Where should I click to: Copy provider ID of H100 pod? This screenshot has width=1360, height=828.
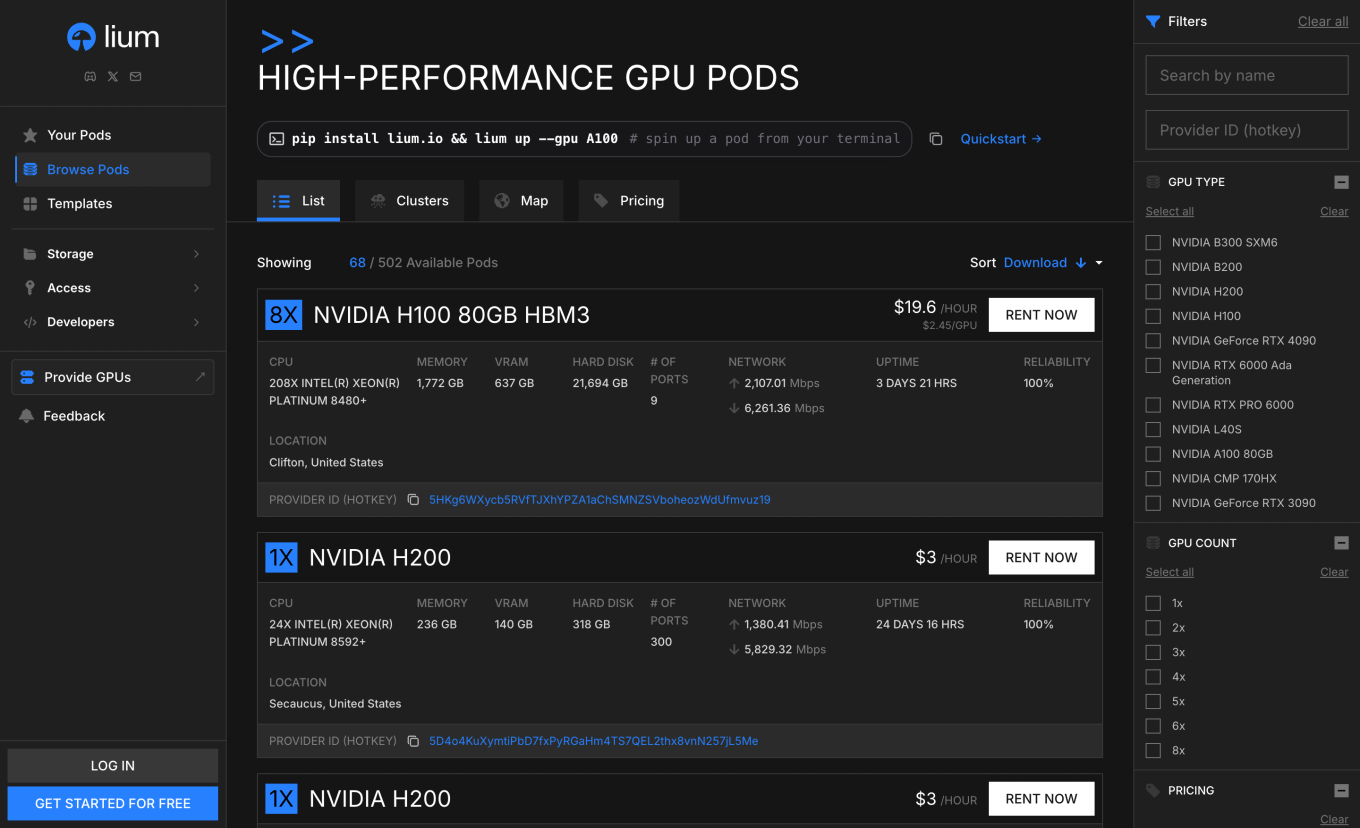click(413, 500)
